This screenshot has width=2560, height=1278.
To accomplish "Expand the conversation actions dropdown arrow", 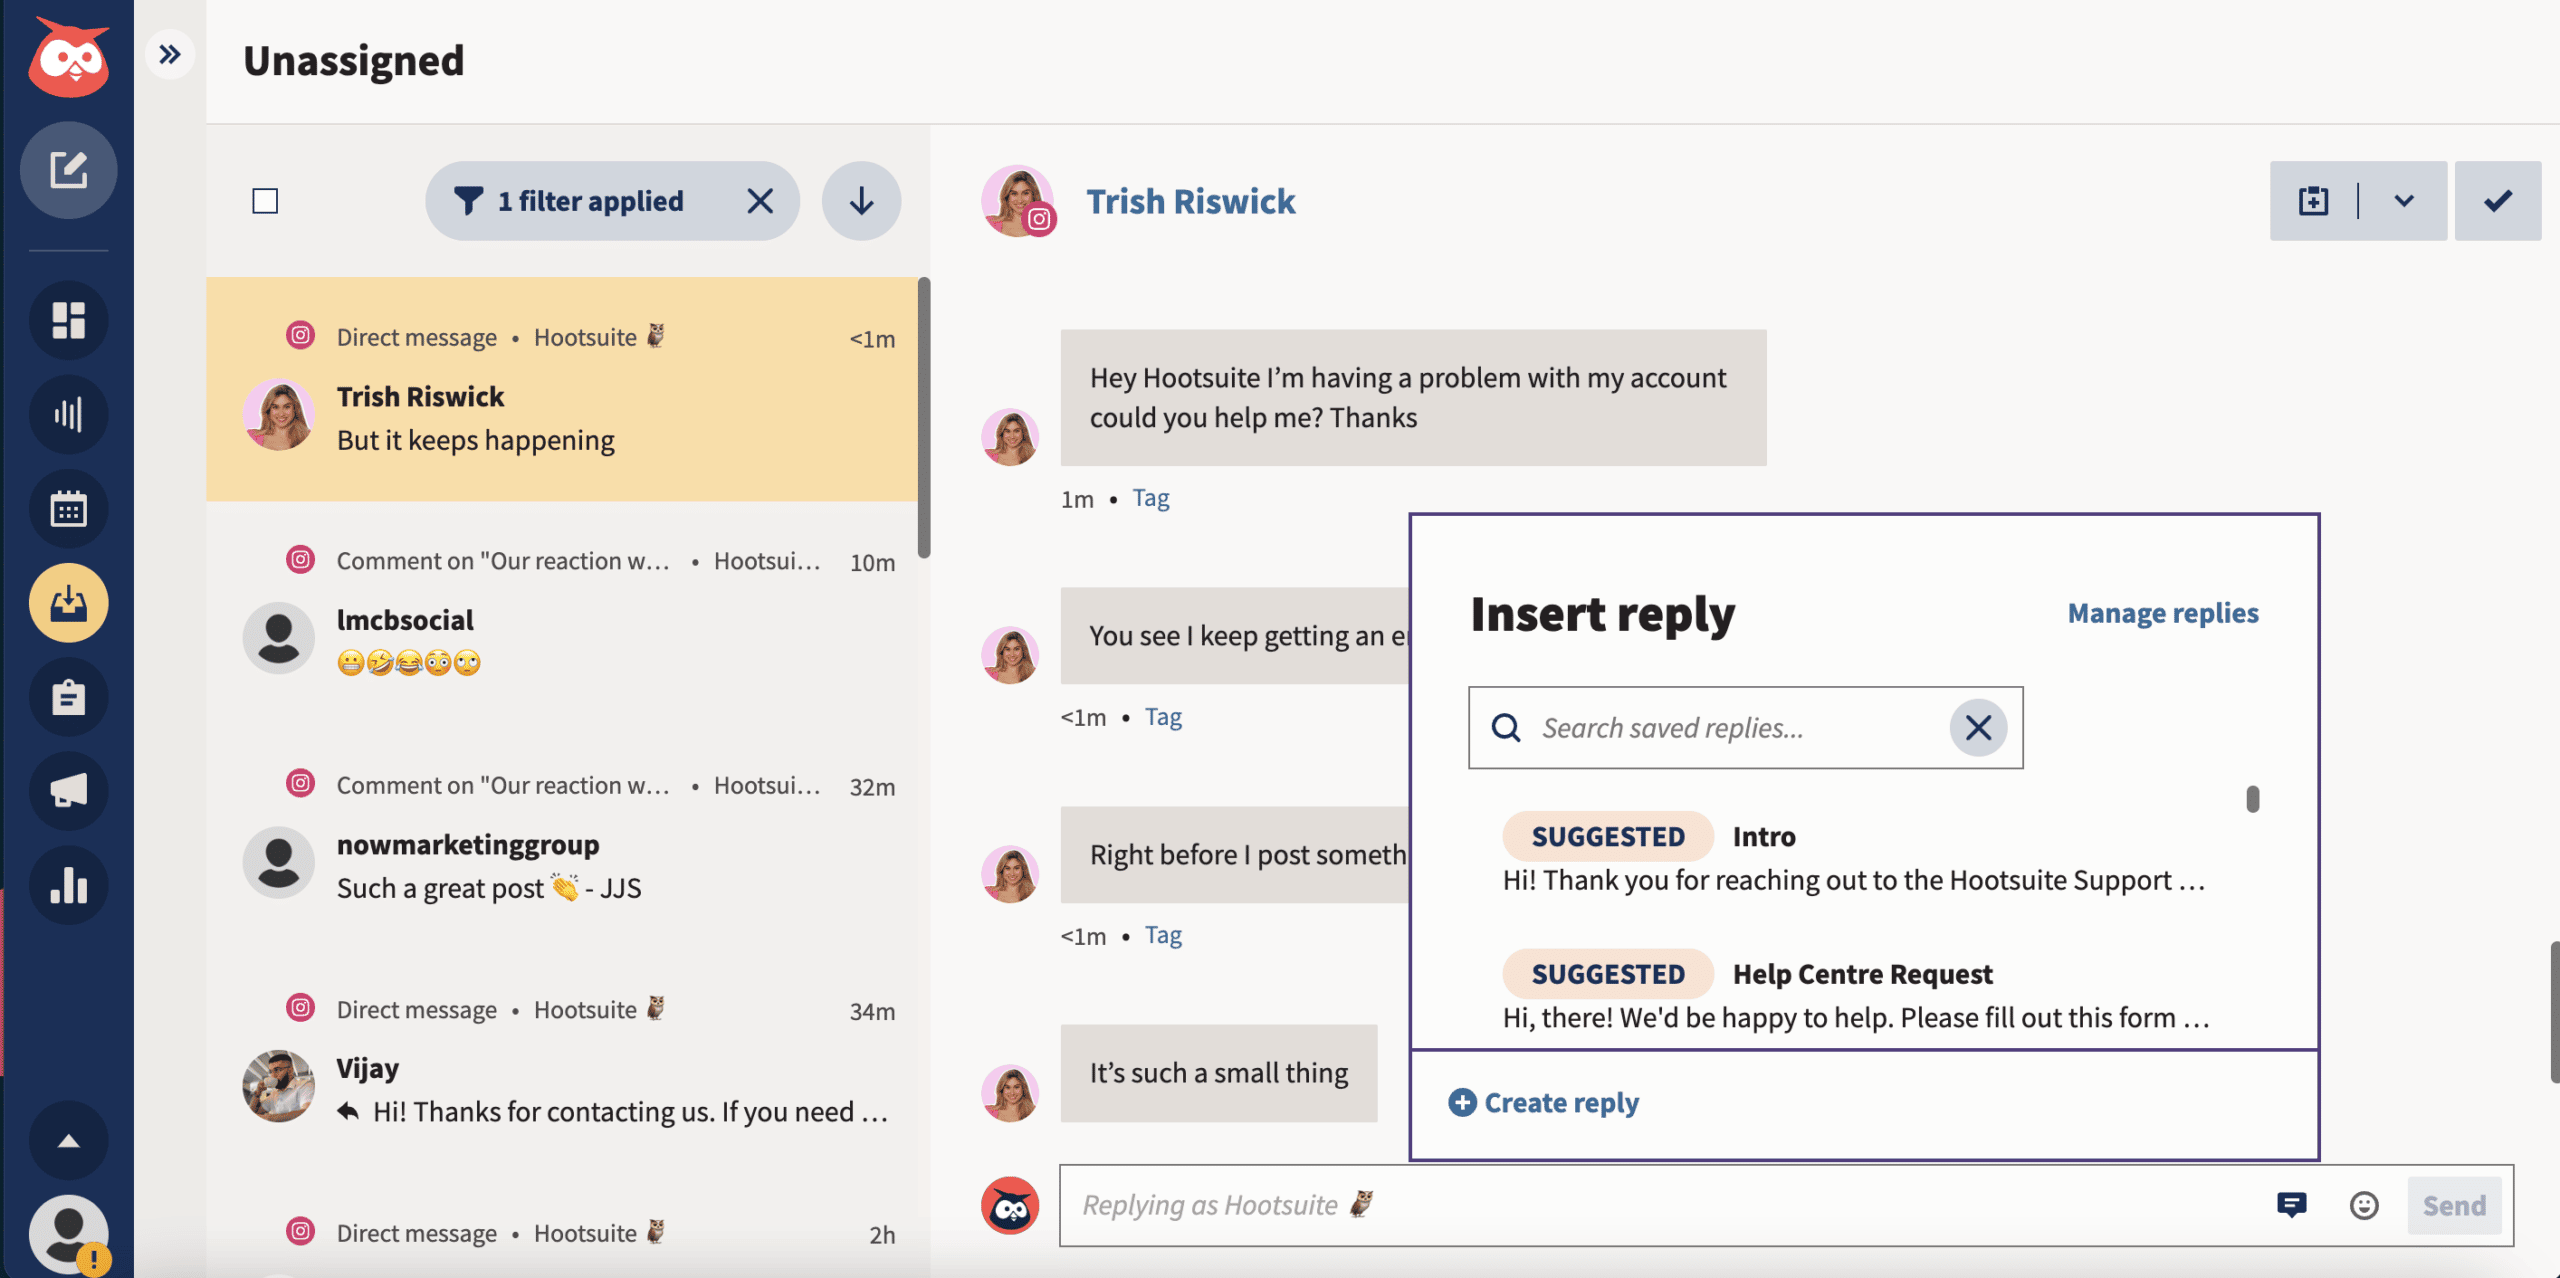I will click(x=2403, y=199).
